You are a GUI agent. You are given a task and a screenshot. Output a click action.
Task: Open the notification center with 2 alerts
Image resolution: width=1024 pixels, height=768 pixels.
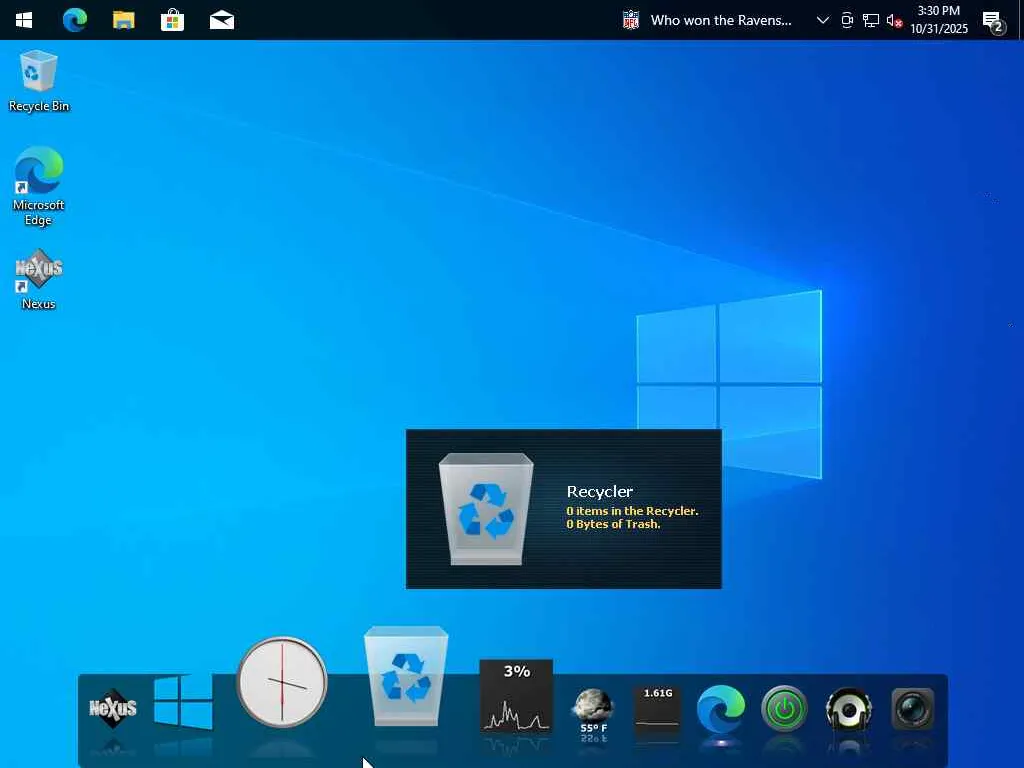[993, 22]
